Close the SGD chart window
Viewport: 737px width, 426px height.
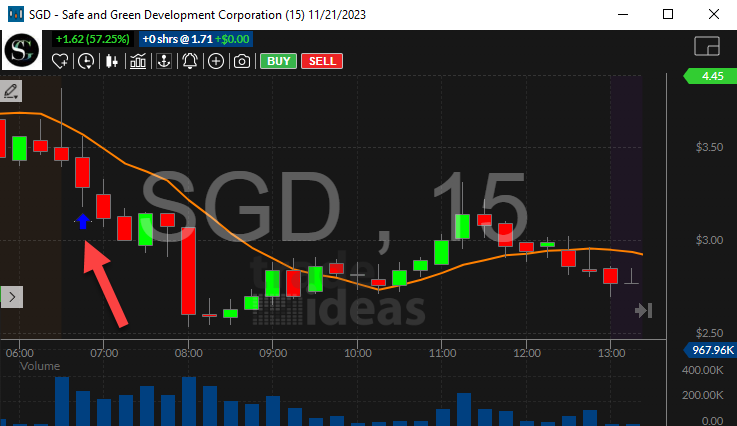[713, 14]
